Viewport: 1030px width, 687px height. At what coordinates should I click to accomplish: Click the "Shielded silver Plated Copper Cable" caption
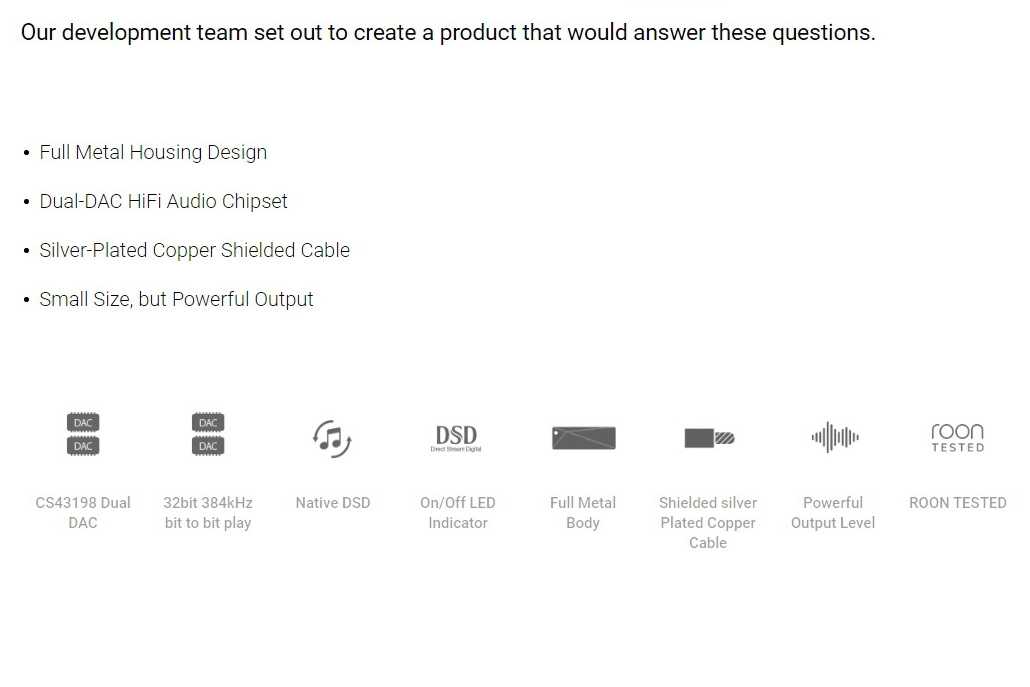pos(708,522)
